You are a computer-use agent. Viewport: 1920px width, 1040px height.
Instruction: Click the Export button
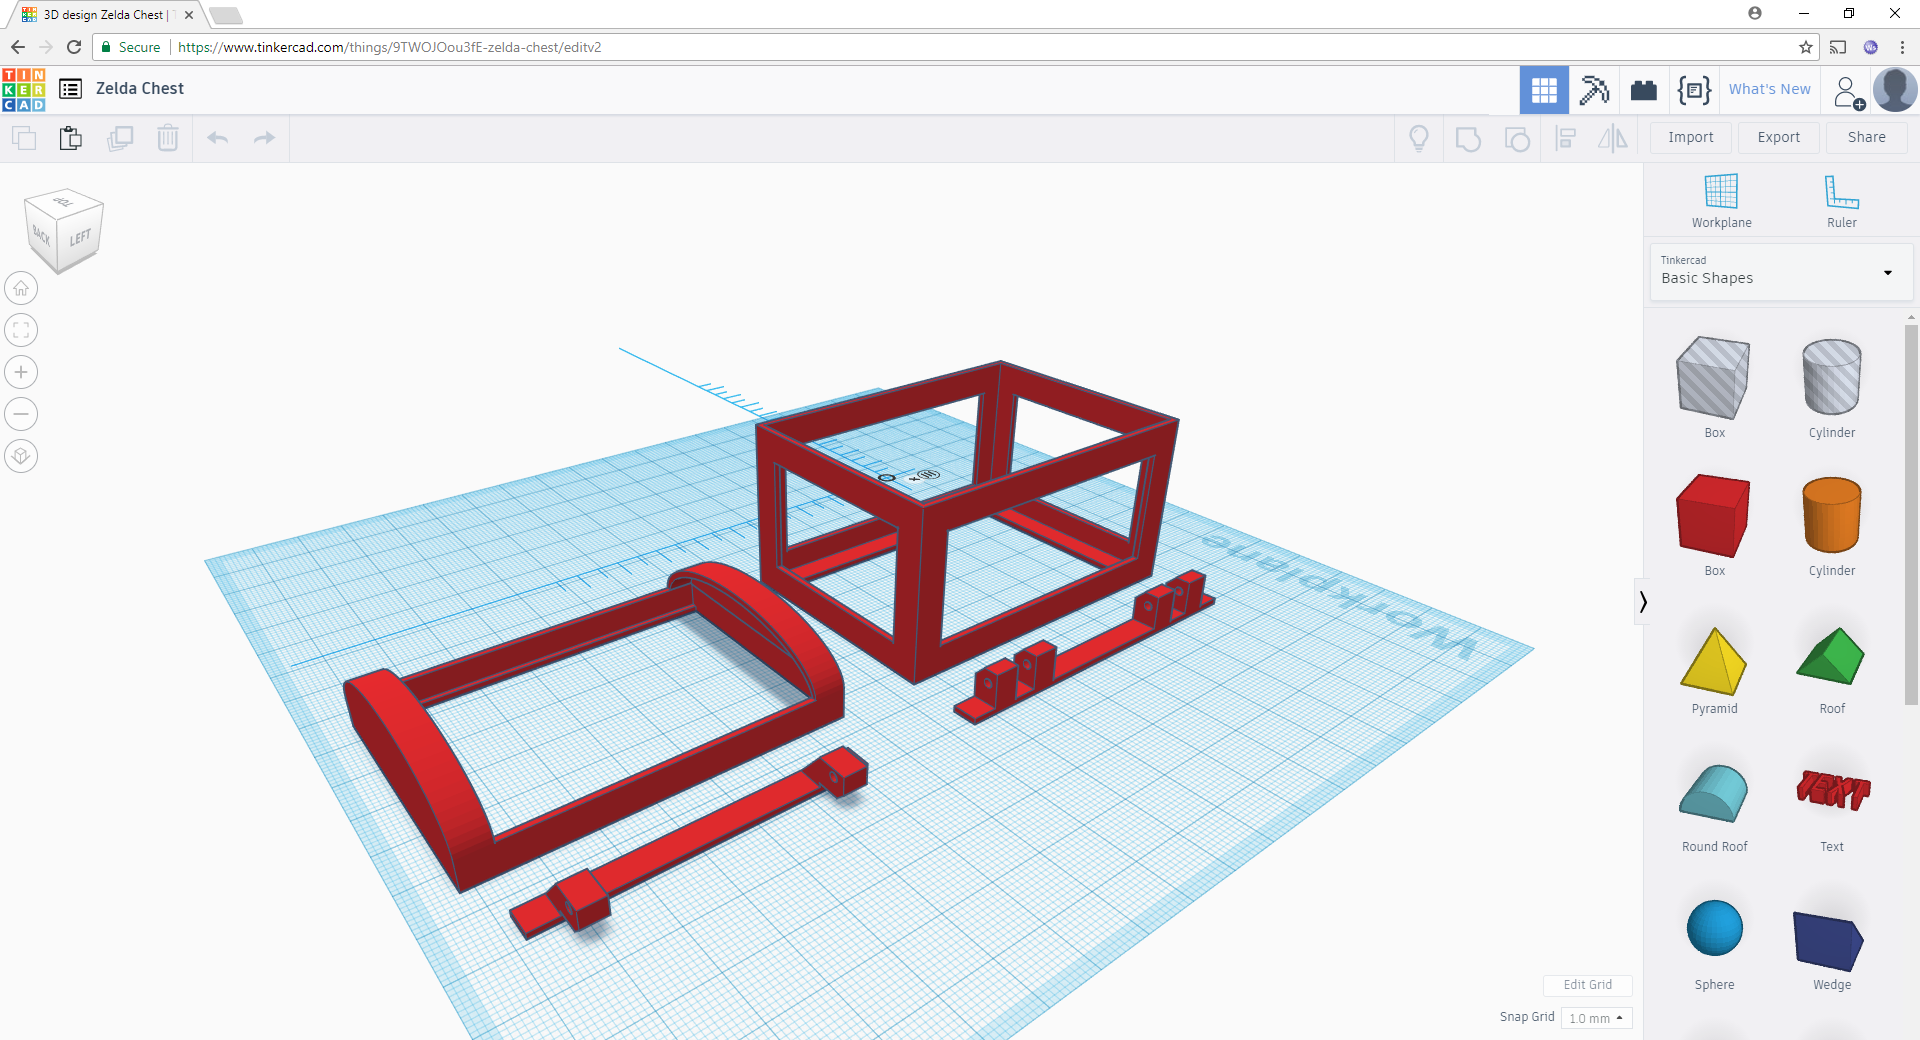coord(1778,137)
